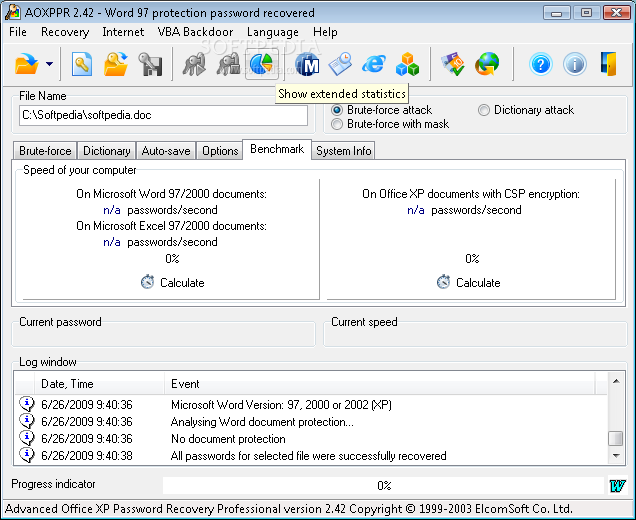Click in the File Name field
The width and height of the screenshot is (636, 520).
(x=163, y=115)
